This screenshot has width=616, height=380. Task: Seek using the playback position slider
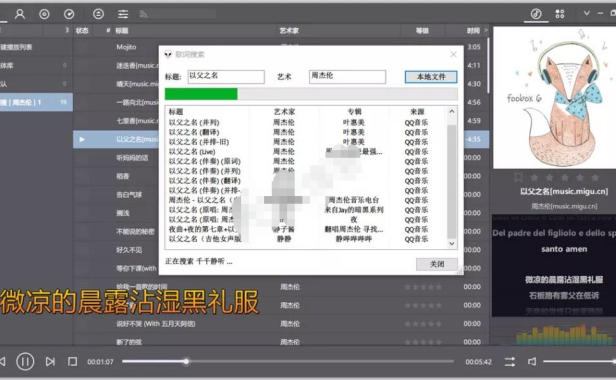click(288, 361)
